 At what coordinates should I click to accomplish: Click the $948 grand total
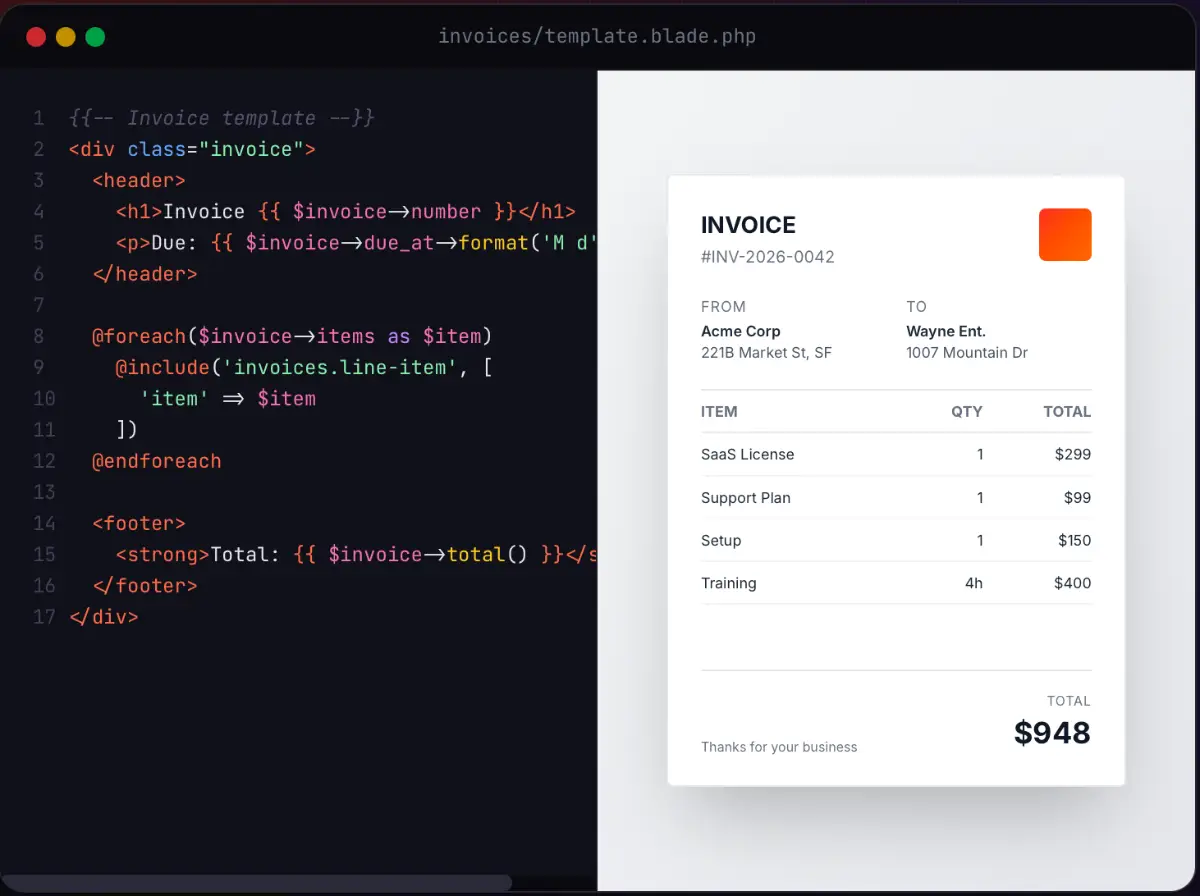[x=1052, y=733]
